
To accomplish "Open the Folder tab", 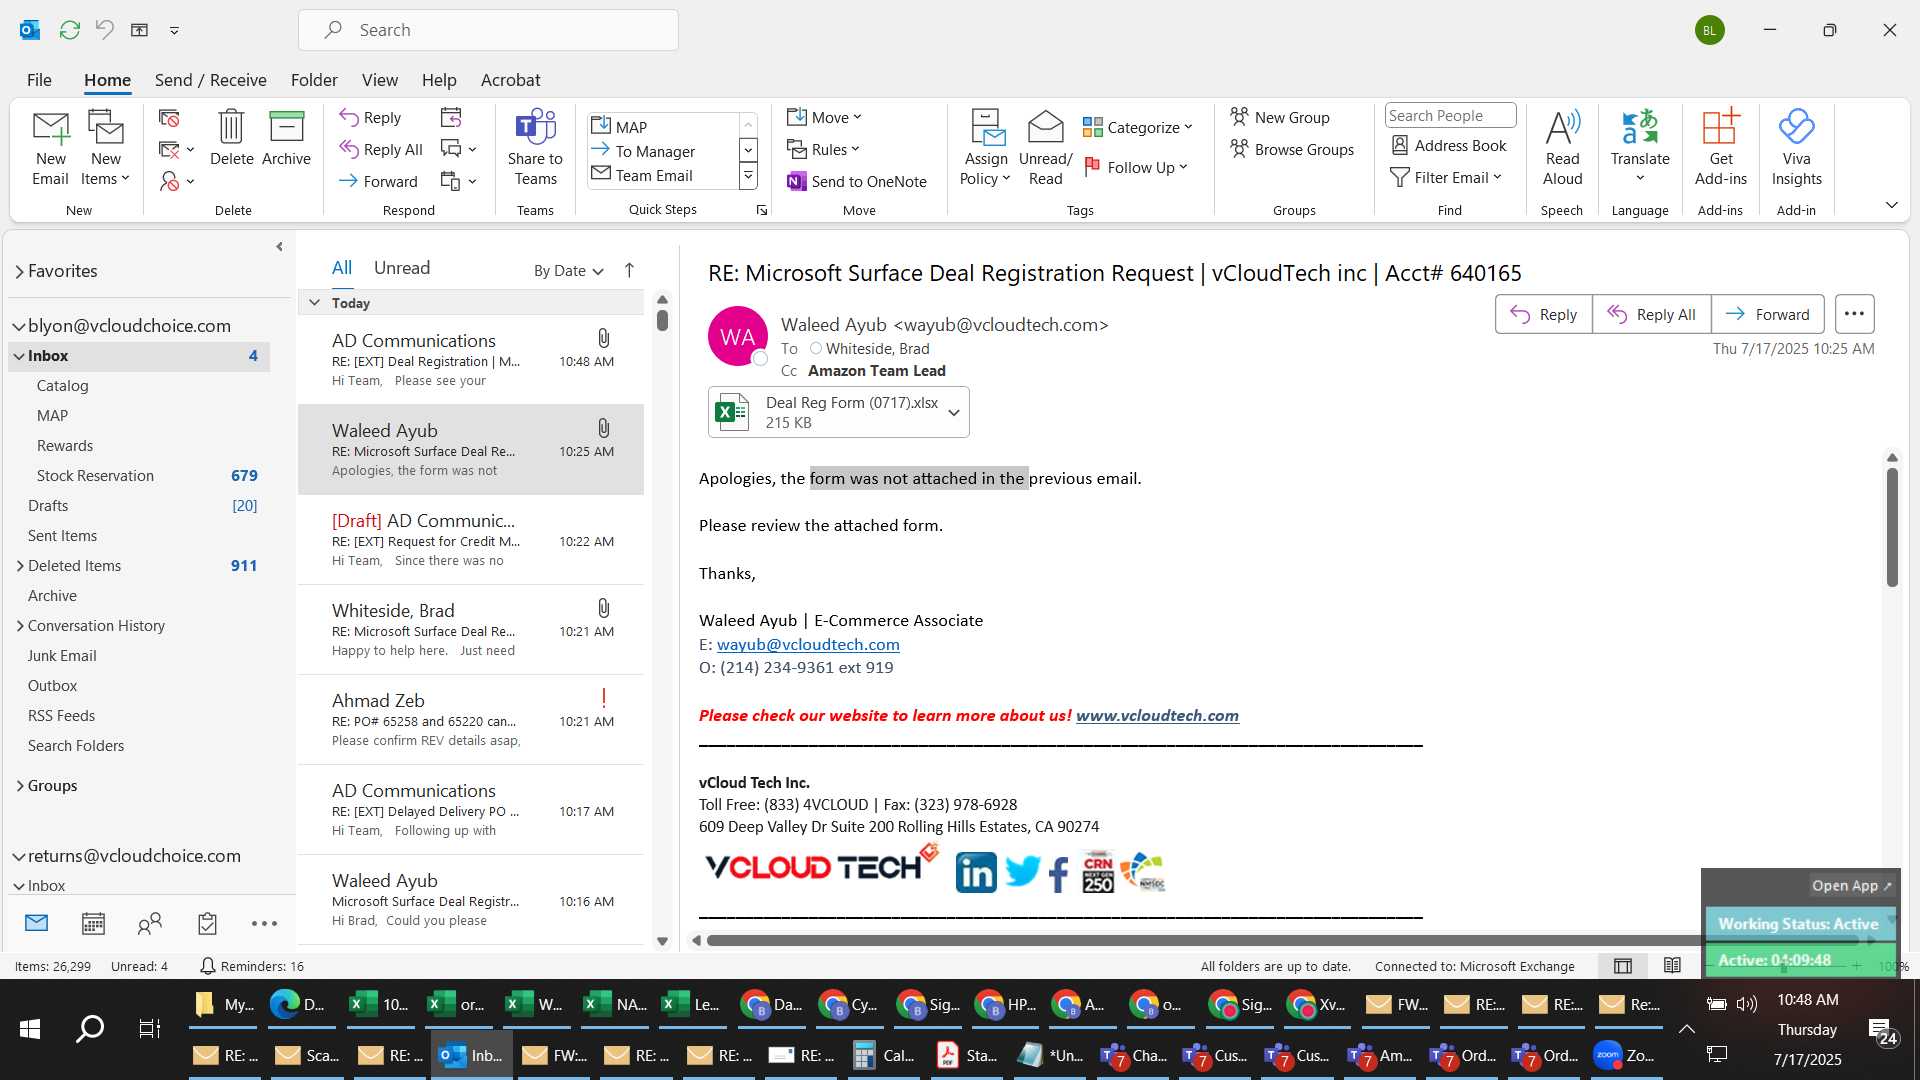I will (314, 80).
